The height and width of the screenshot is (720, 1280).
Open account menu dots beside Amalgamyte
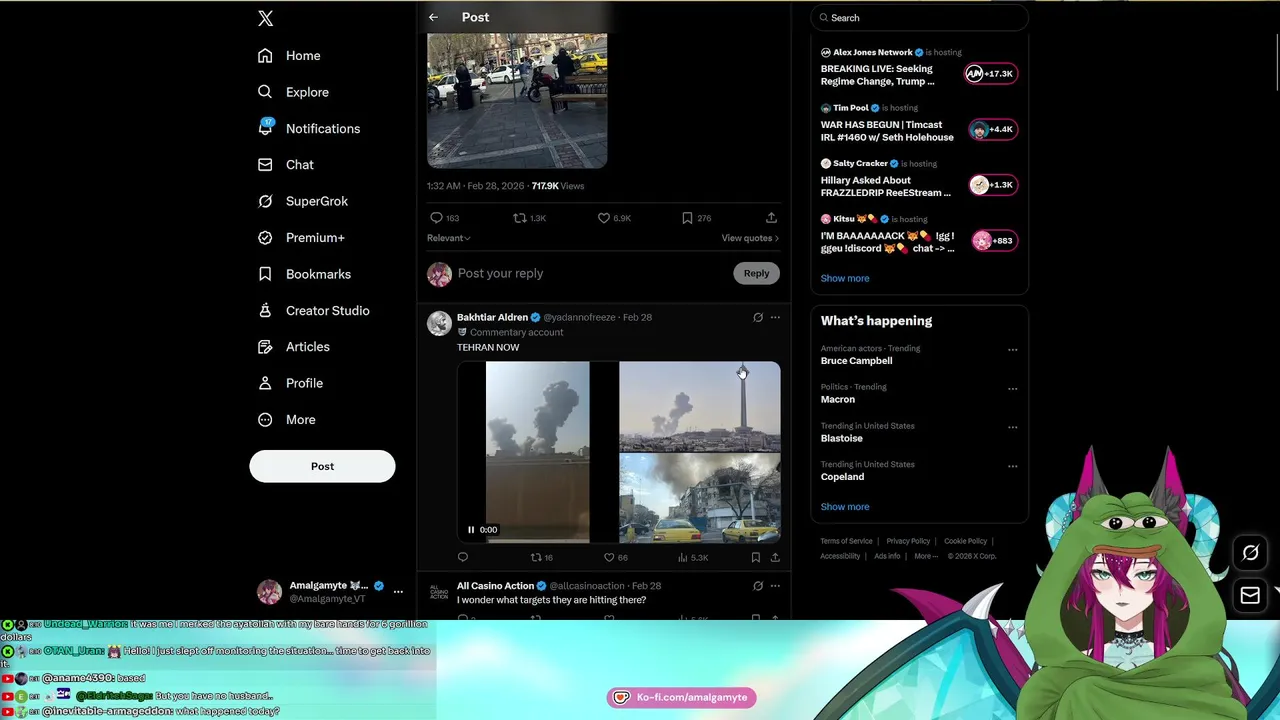pos(398,592)
